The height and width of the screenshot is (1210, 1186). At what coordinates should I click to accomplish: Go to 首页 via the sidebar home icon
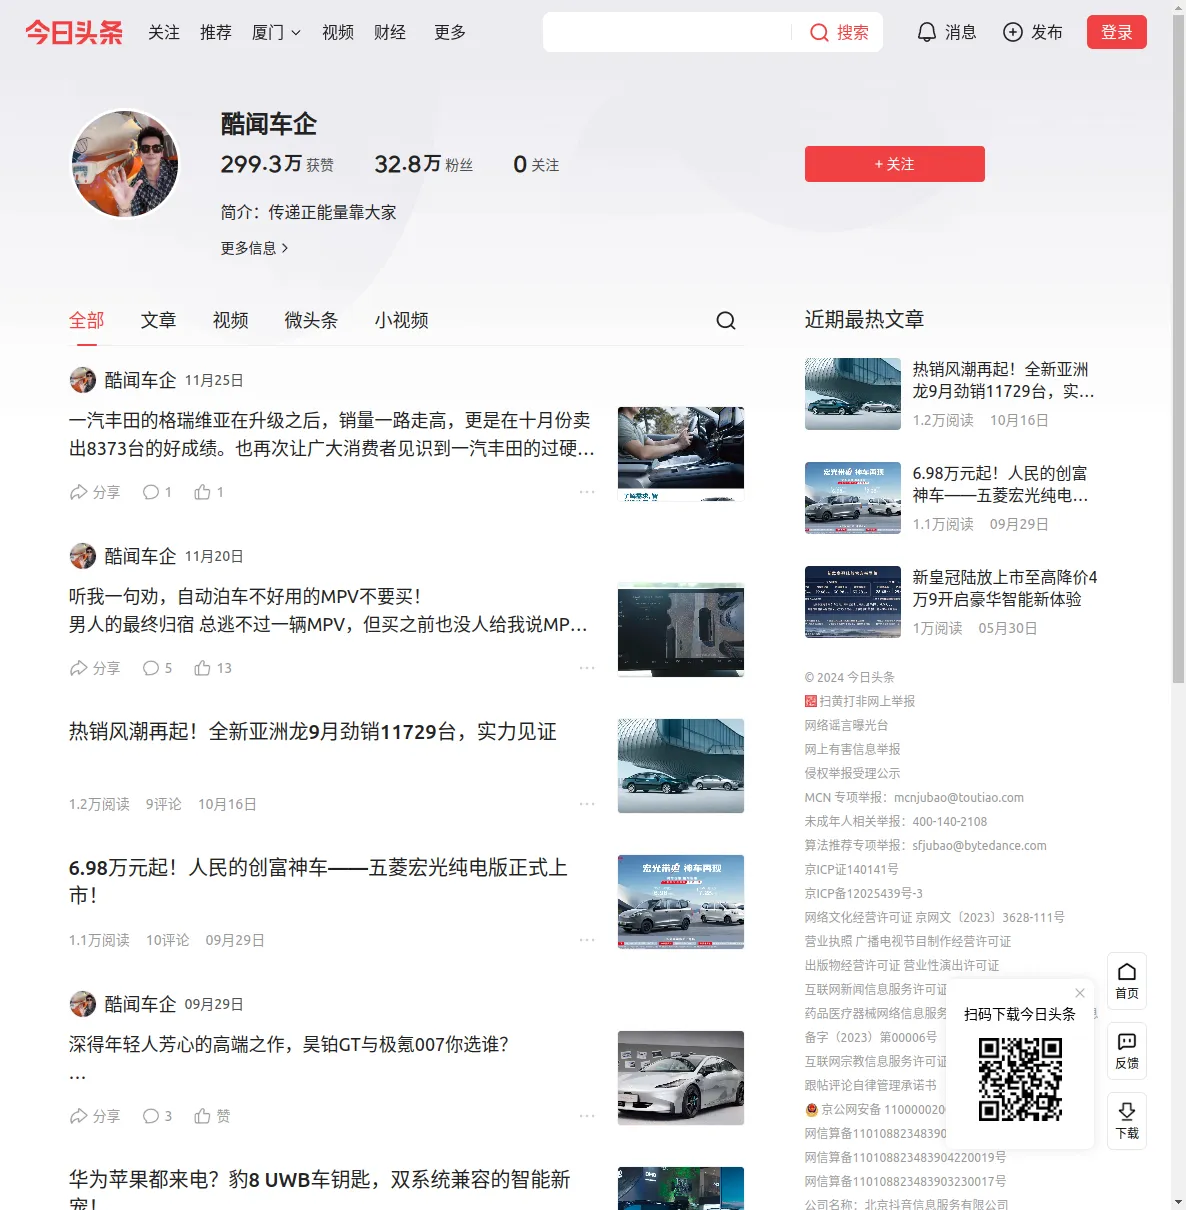click(x=1127, y=981)
